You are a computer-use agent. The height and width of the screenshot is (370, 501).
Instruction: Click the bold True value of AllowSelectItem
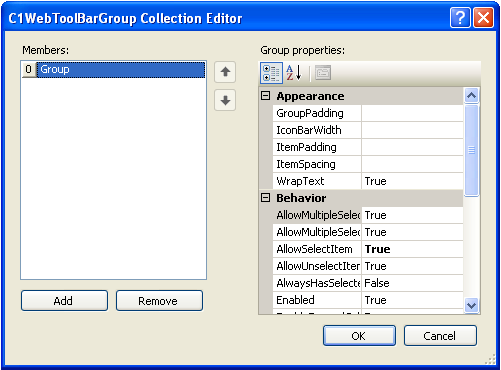pyautogui.click(x=412, y=249)
